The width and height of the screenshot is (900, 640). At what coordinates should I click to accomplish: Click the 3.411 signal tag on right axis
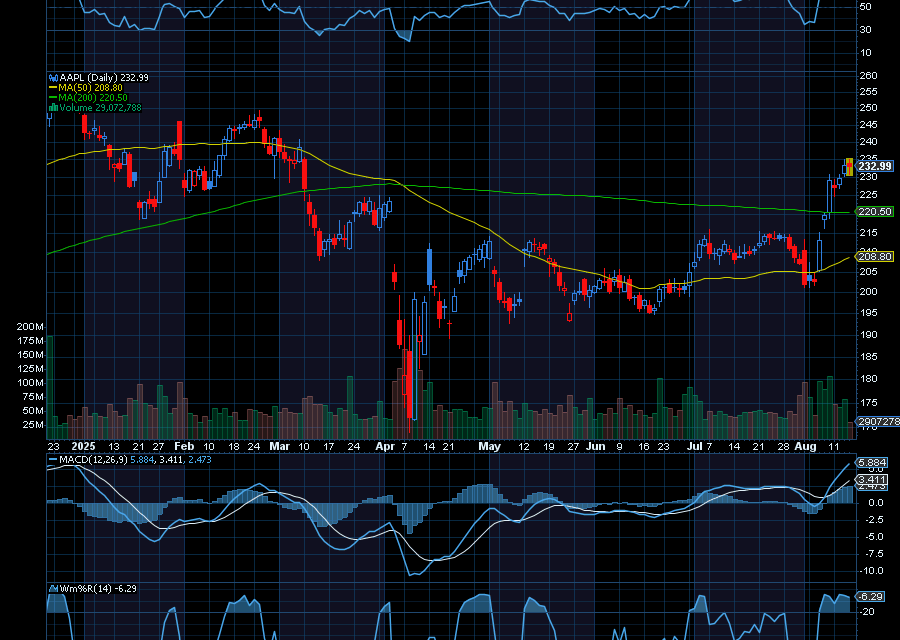pyautogui.click(x=872, y=480)
